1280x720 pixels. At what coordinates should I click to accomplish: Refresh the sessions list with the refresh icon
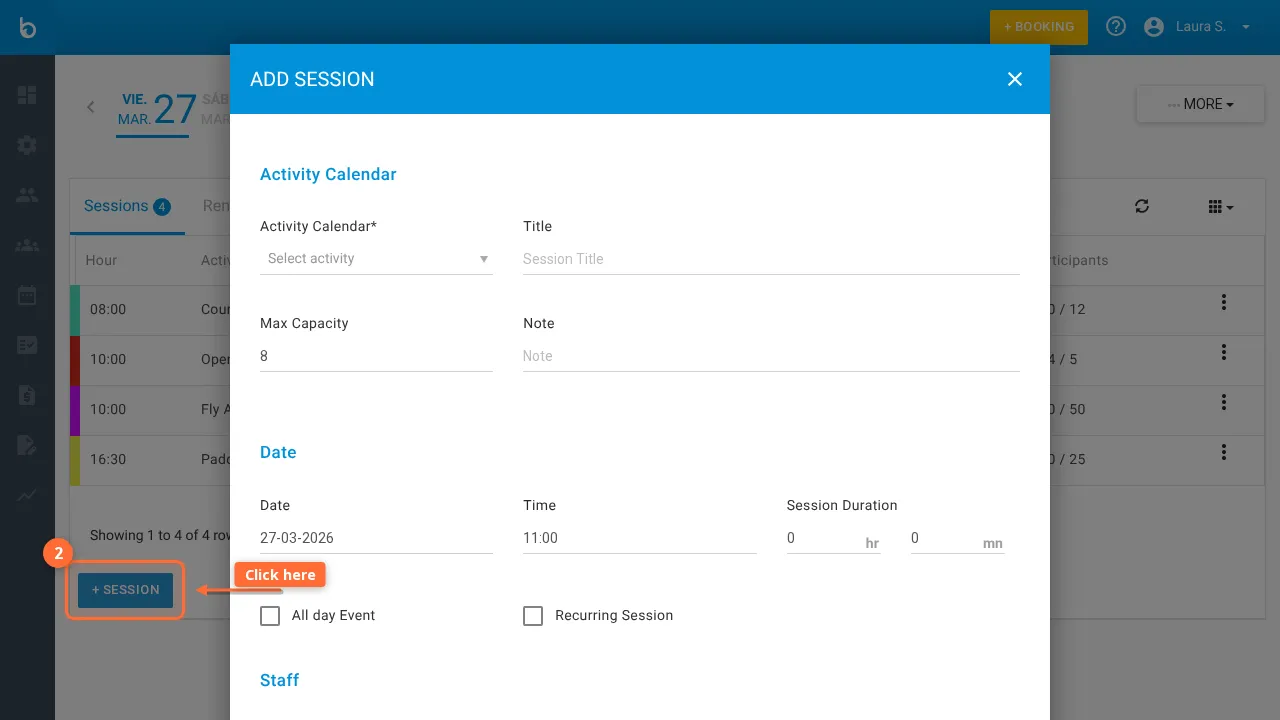coord(1142,206)
